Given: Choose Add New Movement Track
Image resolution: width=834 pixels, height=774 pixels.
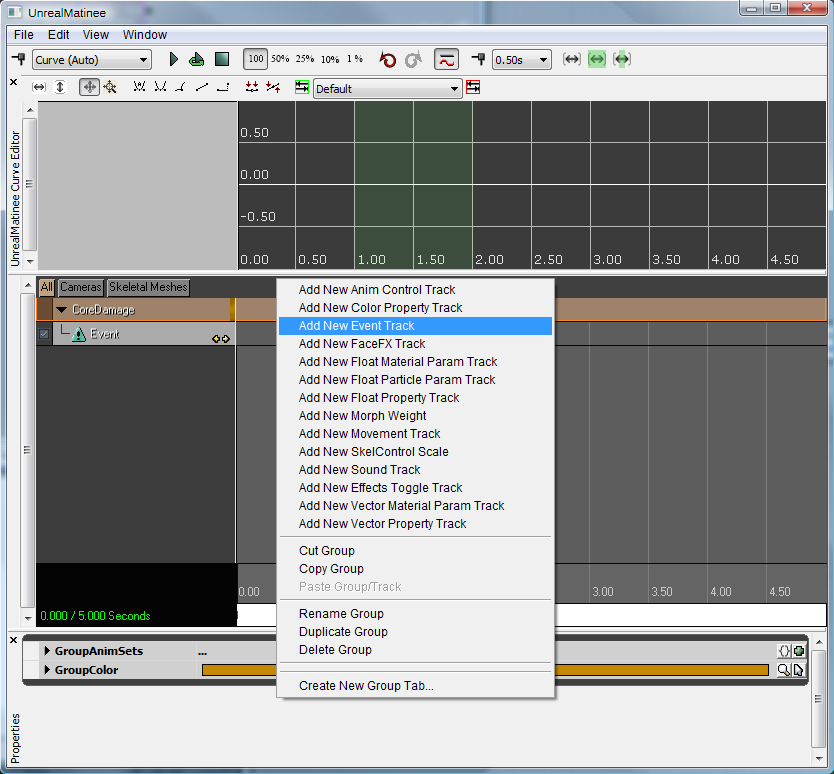Looking at the screenshot, I should (x=415, y=434).
